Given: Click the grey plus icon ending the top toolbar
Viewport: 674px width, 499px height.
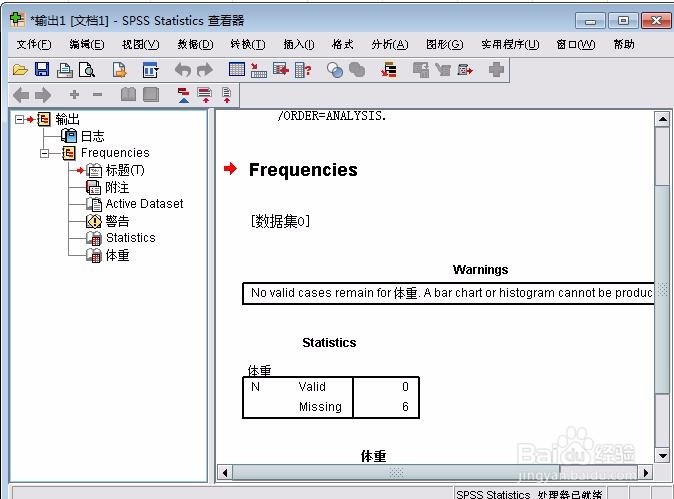Looking at the screenshot, I should coord(496,70).
